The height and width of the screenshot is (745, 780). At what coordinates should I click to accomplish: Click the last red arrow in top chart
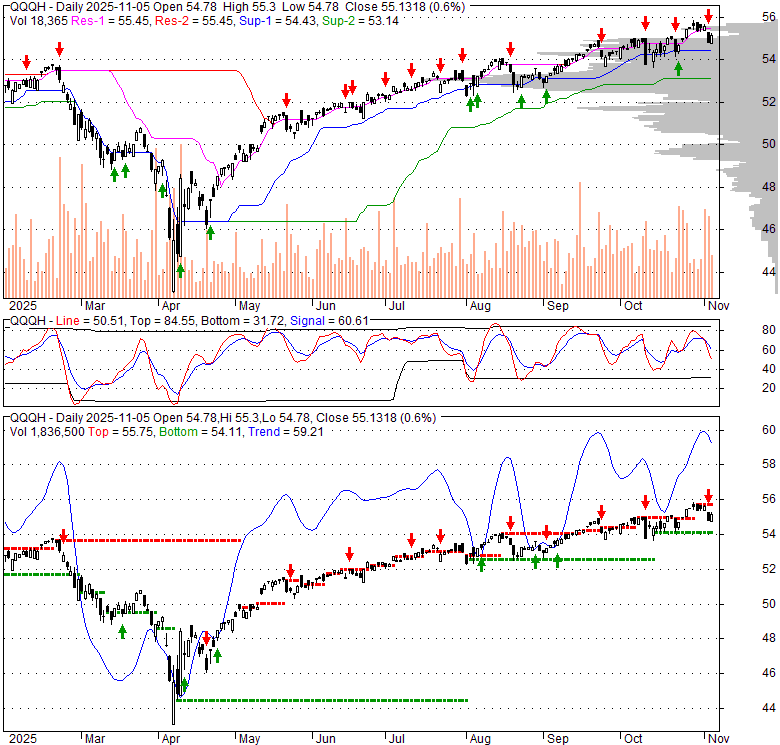[709, 16]
